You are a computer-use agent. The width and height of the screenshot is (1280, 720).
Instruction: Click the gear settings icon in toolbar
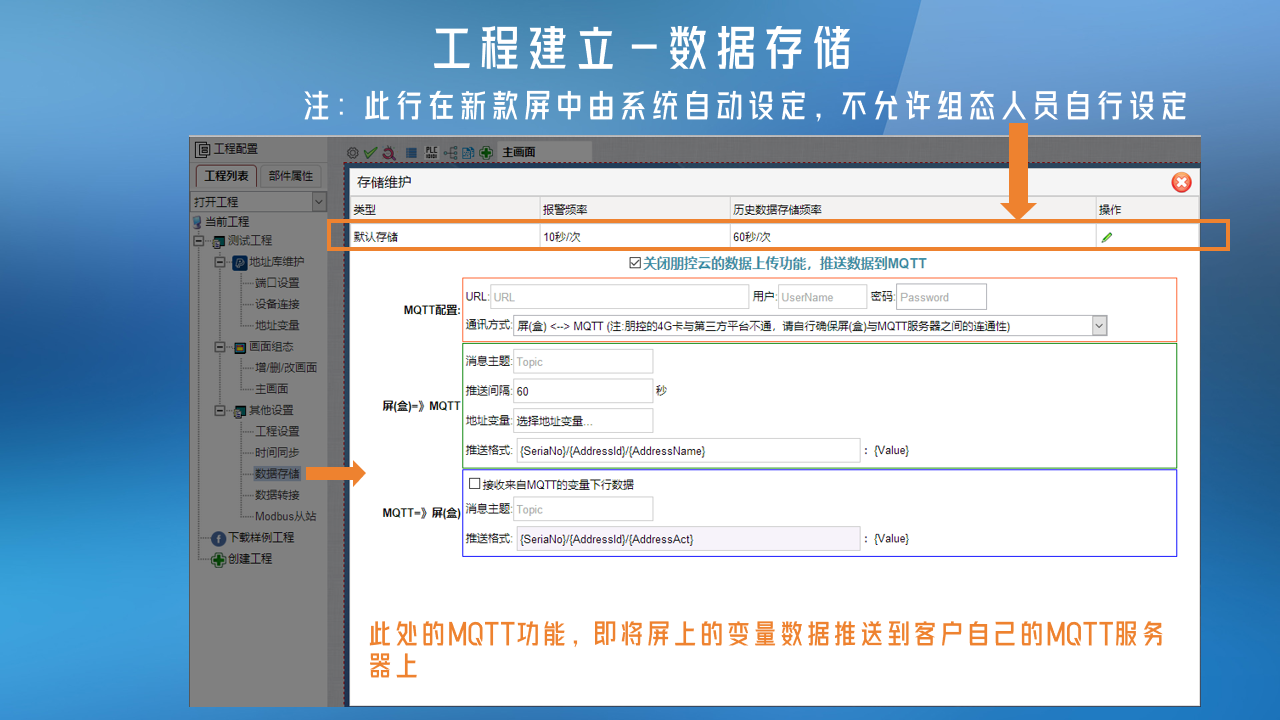click(x=353, y=152)
